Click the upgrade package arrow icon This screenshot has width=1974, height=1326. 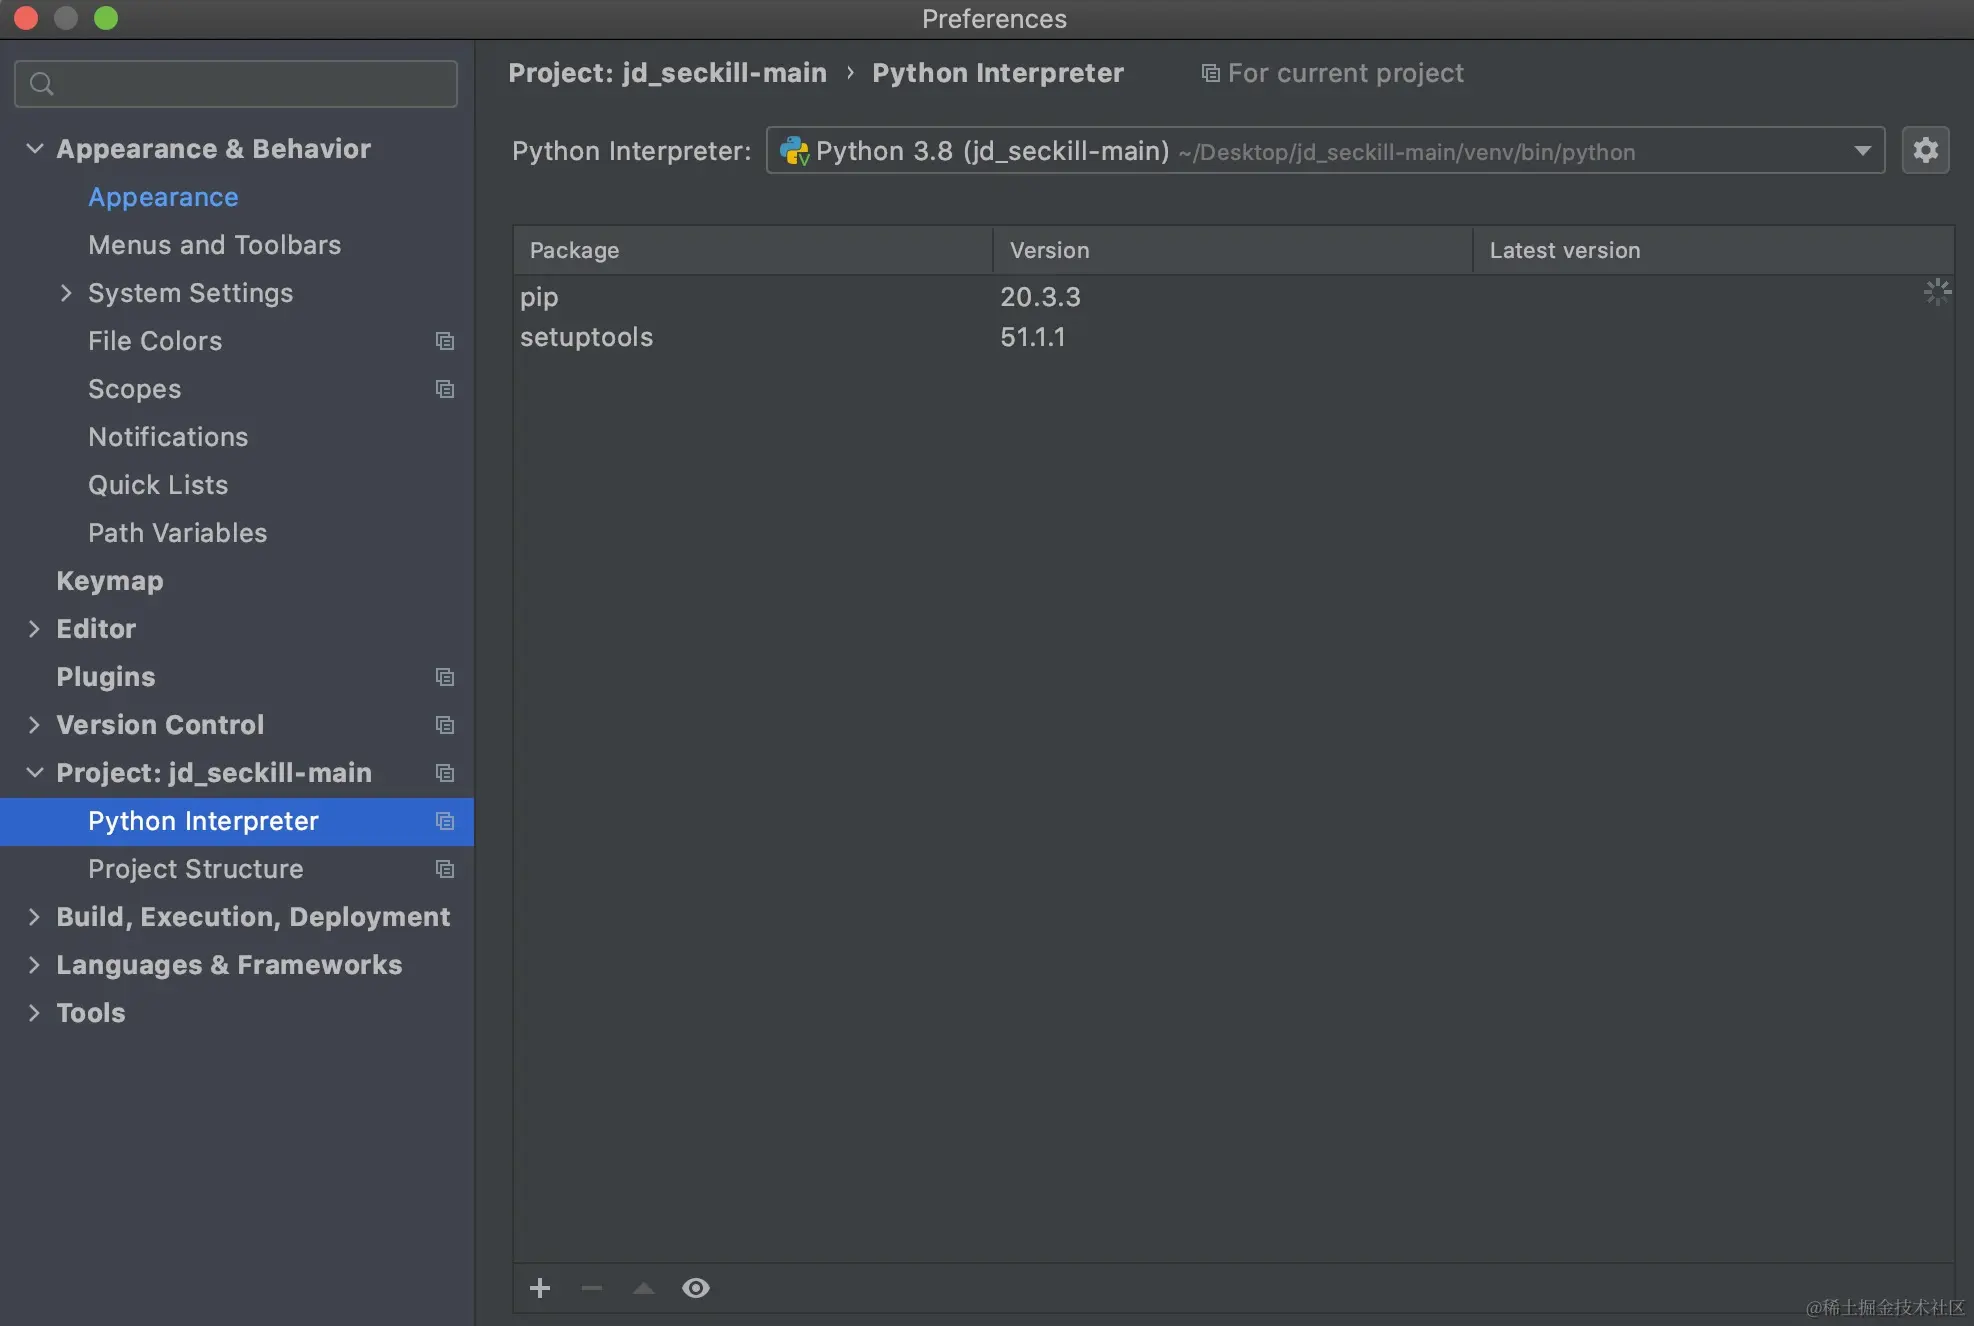click(644, 1288)
